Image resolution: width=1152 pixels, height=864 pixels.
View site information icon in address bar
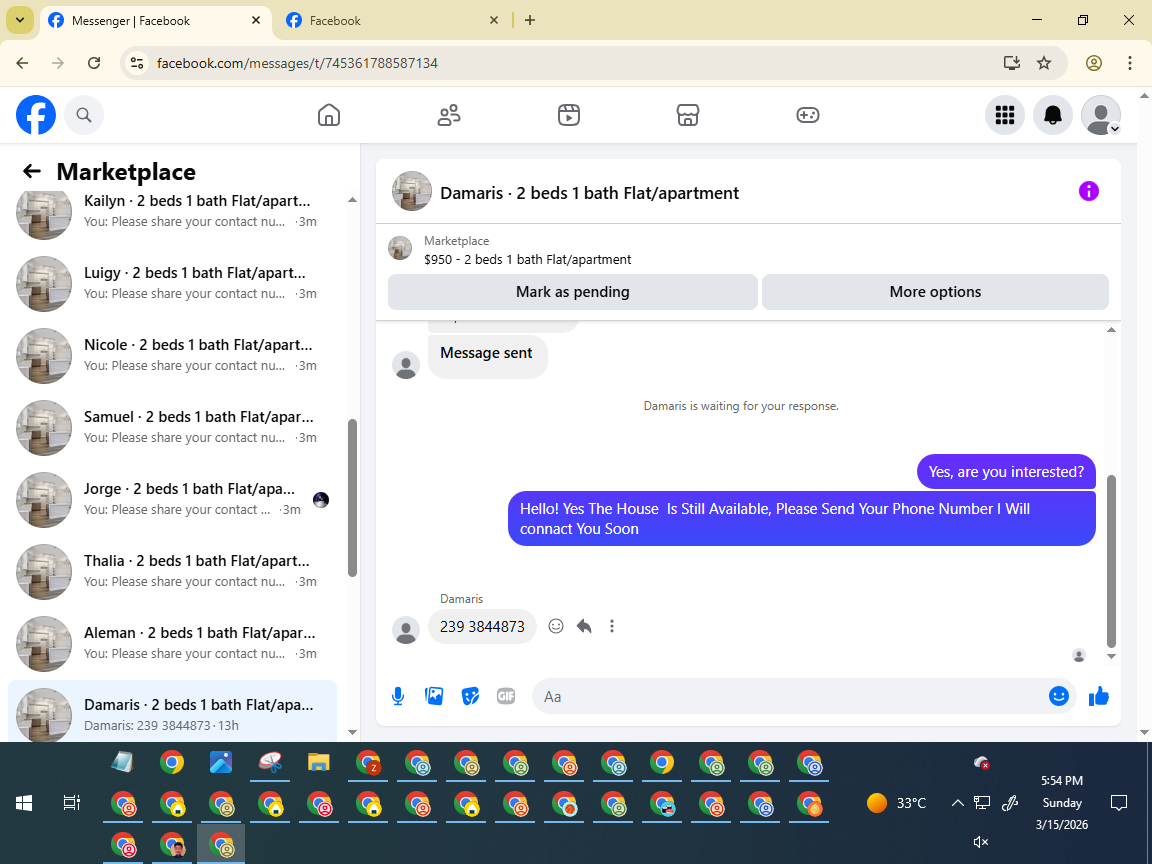click(x=137, y=63)
